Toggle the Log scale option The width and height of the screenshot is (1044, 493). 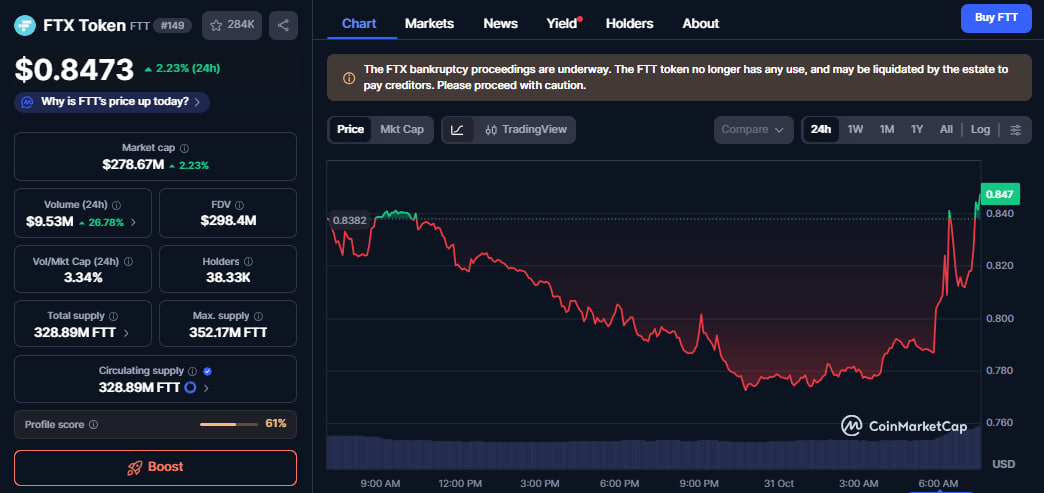click(980, 130)
